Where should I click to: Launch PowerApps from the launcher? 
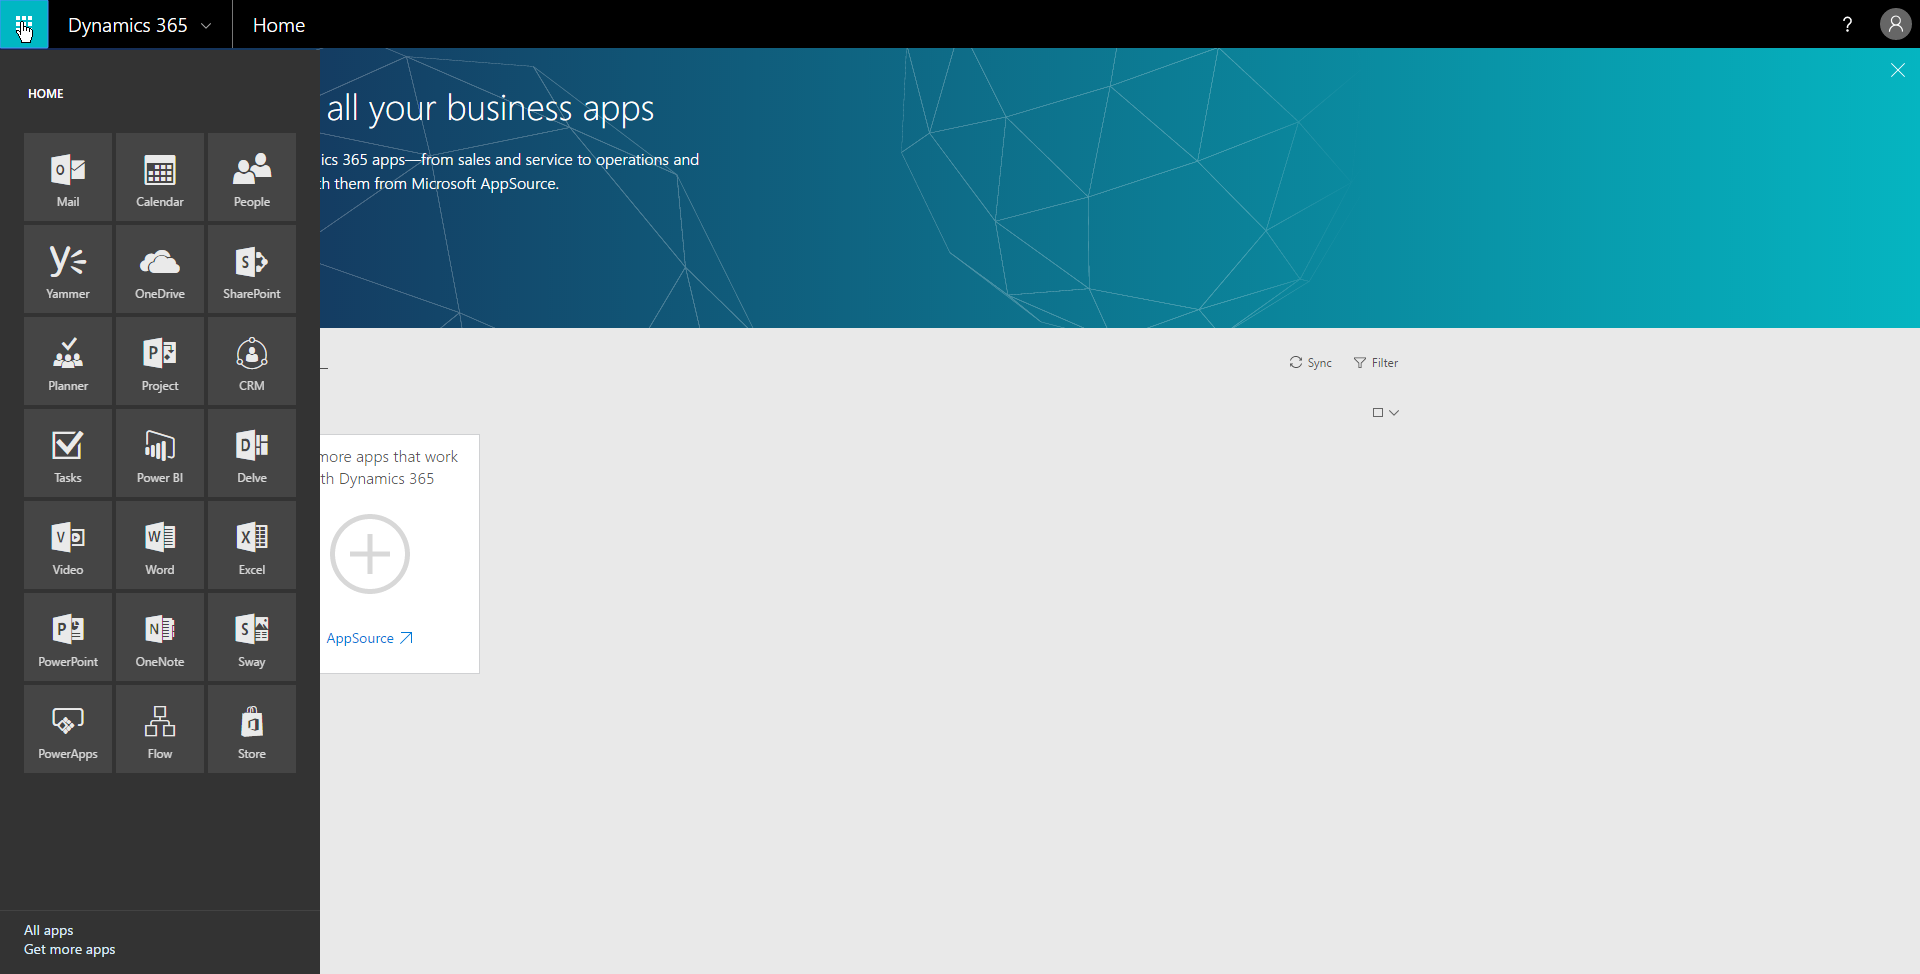tap(68, 729)
